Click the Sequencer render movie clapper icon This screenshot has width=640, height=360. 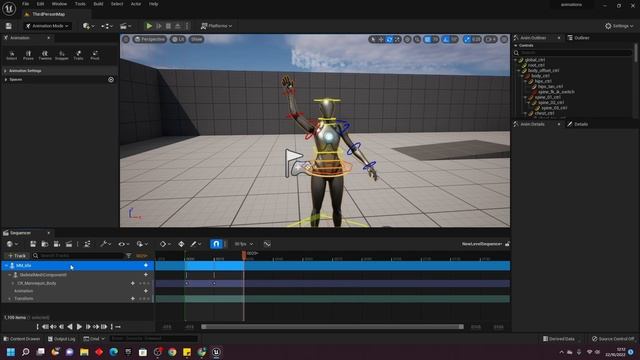click(x=69, y=244)
